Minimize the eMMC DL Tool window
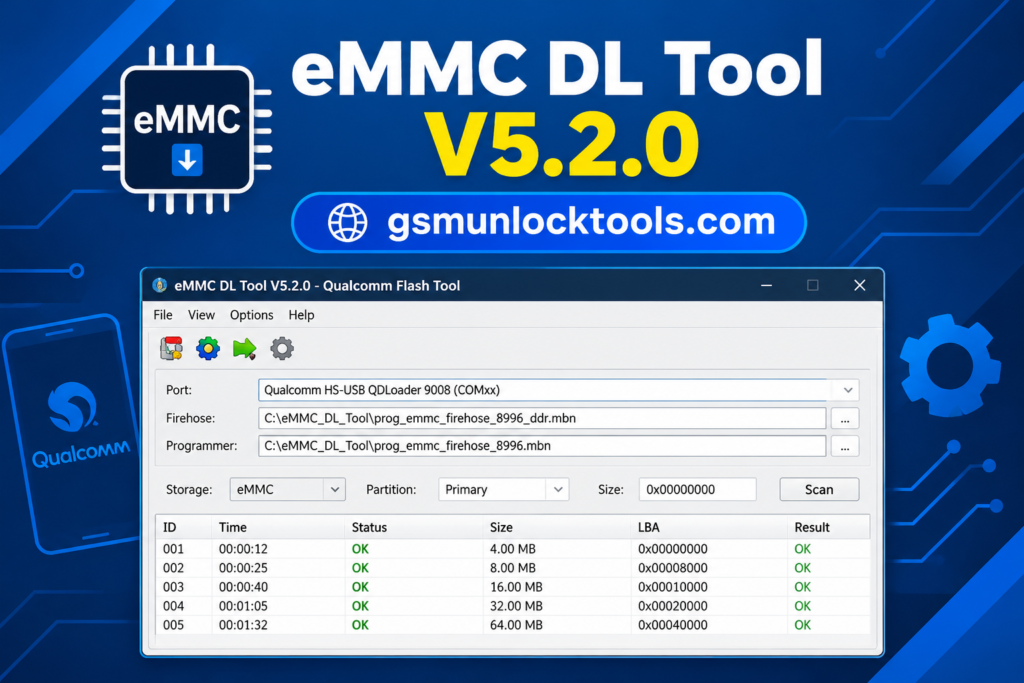The width and height of the screenshot is (1024, 683). tap(766, 285)
